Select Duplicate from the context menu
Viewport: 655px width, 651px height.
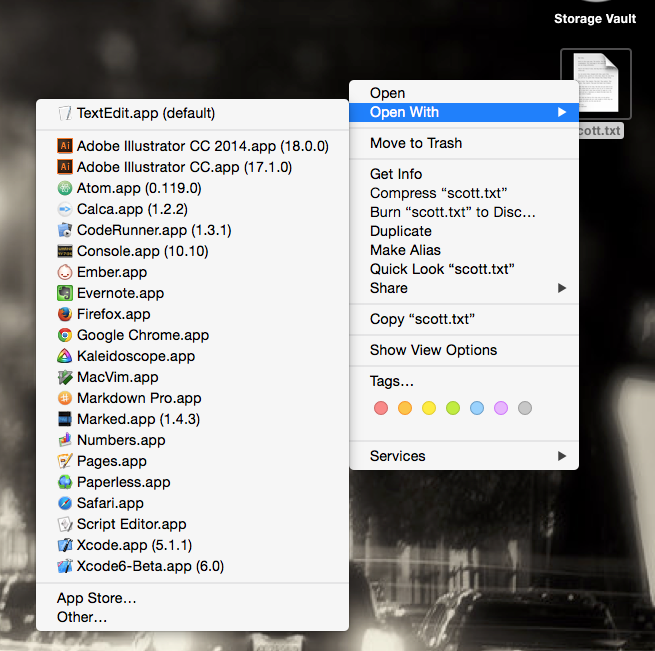click(464, 231)
